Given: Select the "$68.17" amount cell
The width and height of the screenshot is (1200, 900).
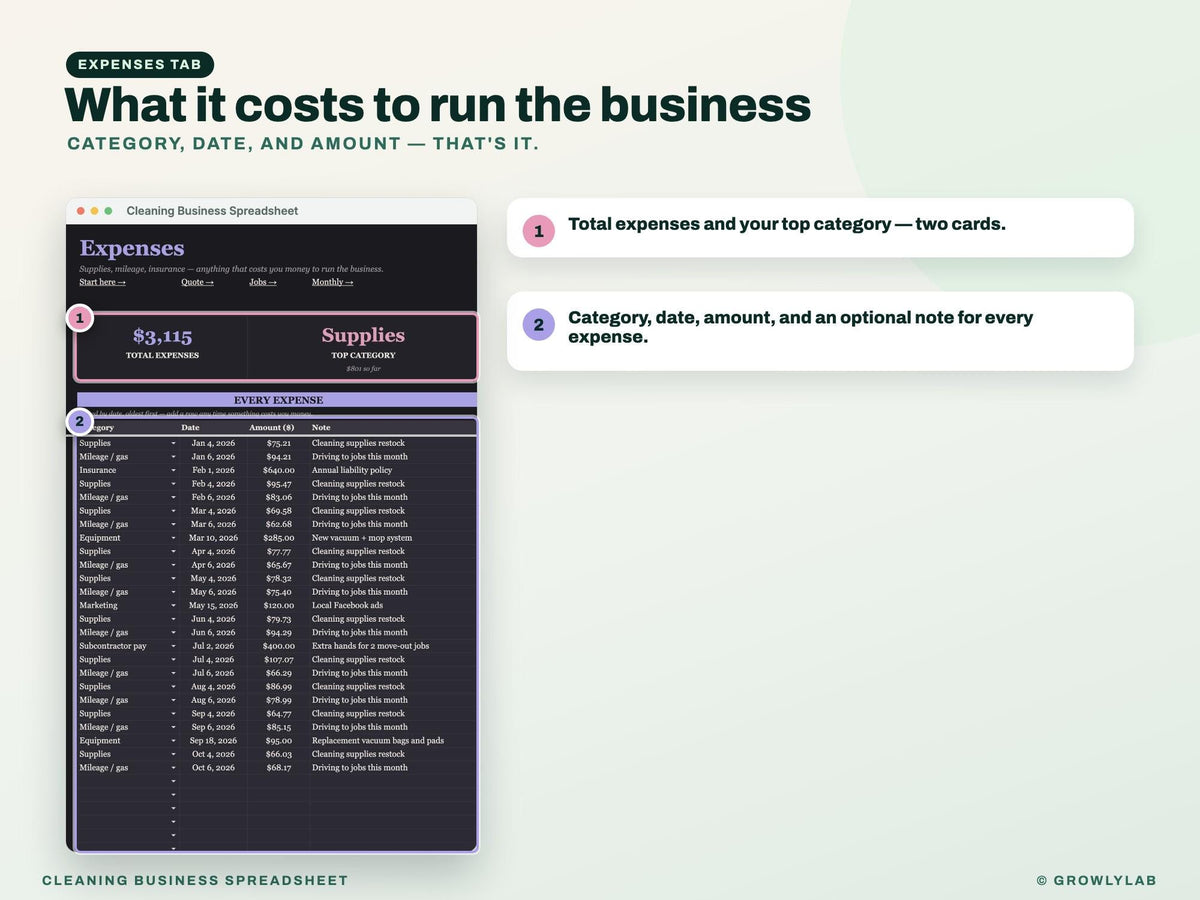Looking at the screenshot, I should tap(280, 768).
